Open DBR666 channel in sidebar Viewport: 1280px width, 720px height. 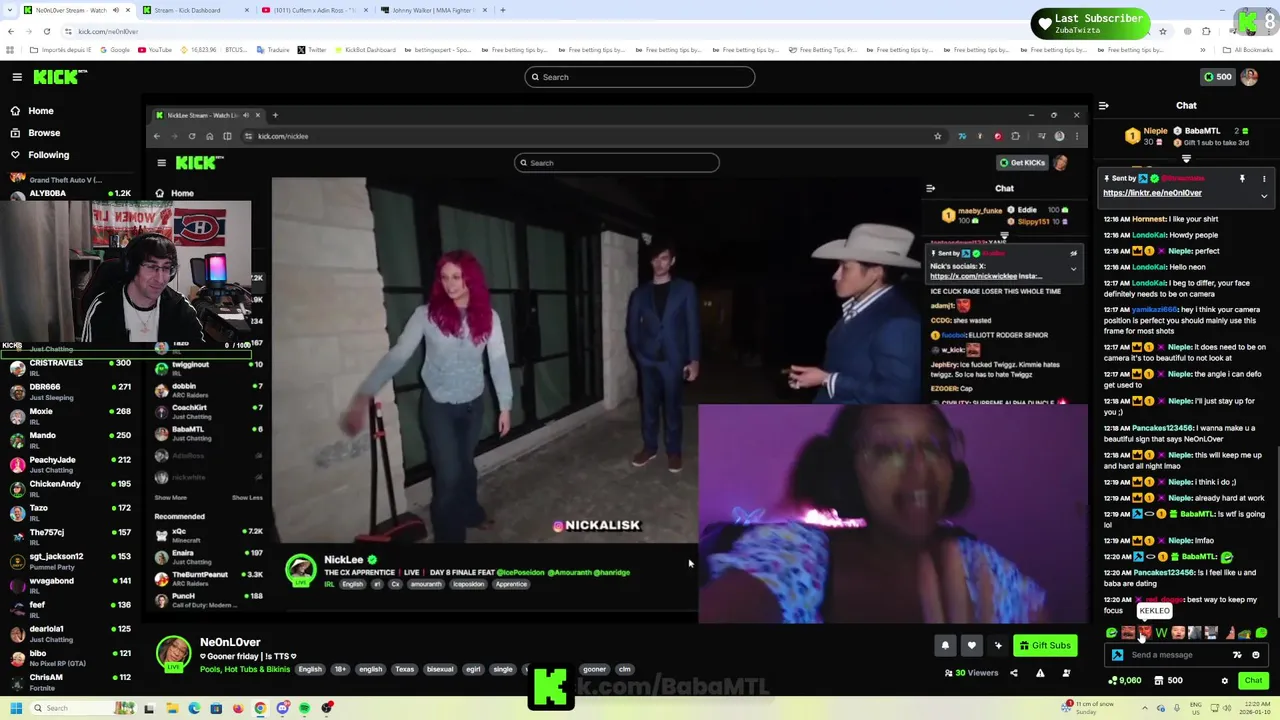[70, 392]
